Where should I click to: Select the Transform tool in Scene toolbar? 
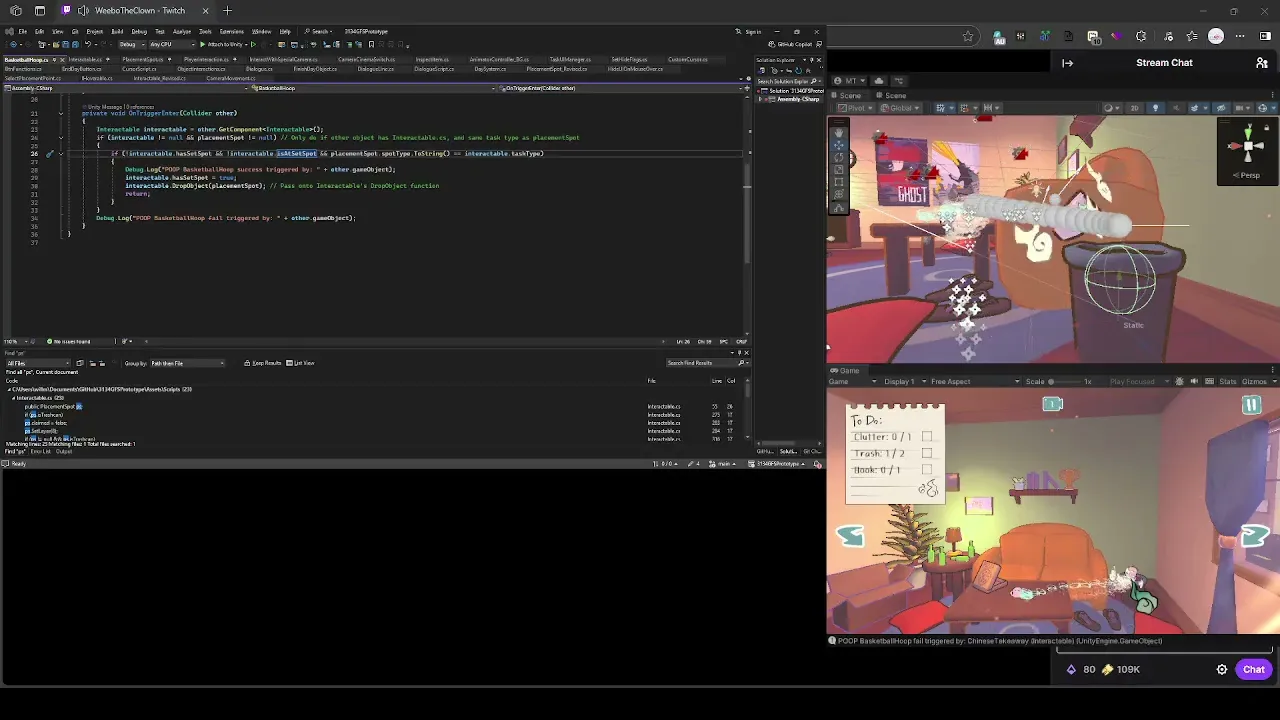point(839,194)
